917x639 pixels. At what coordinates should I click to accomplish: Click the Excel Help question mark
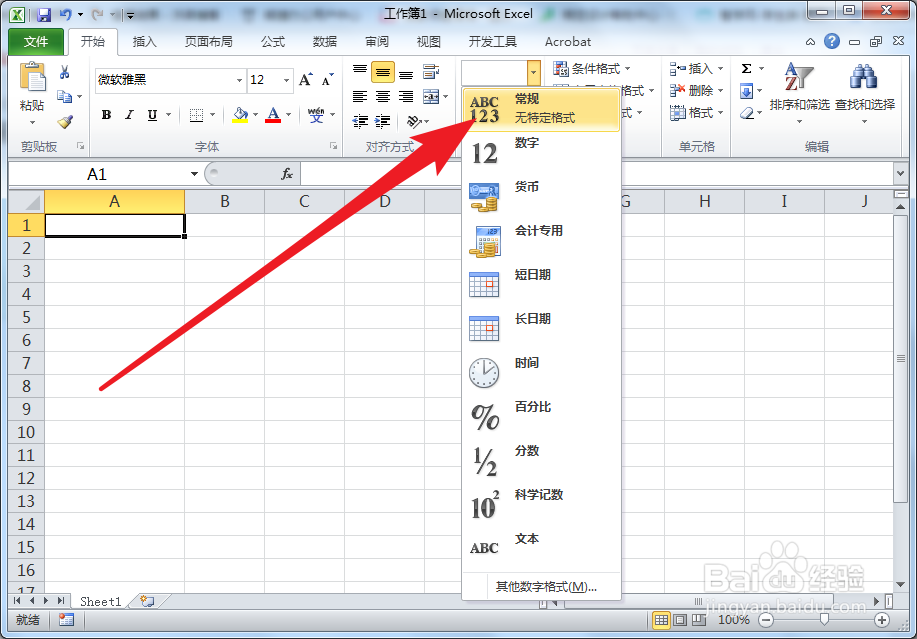[x=832, y=41]
